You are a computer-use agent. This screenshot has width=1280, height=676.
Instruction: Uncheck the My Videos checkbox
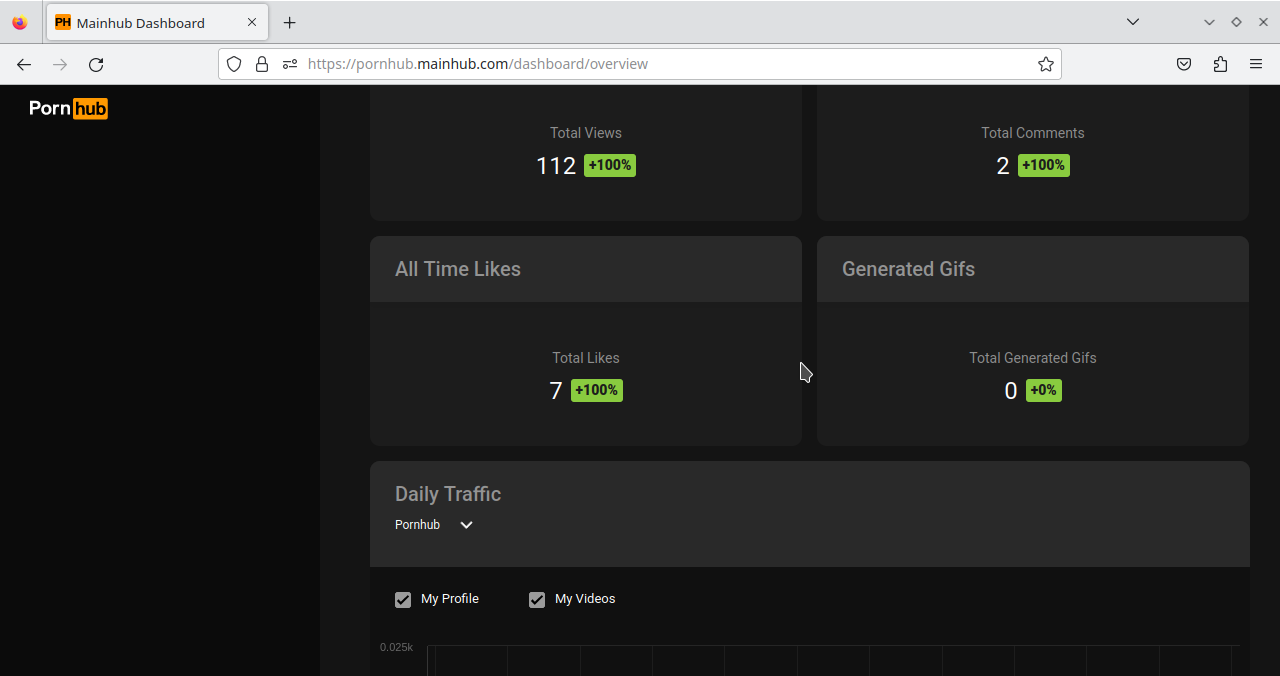coord(537,600)
